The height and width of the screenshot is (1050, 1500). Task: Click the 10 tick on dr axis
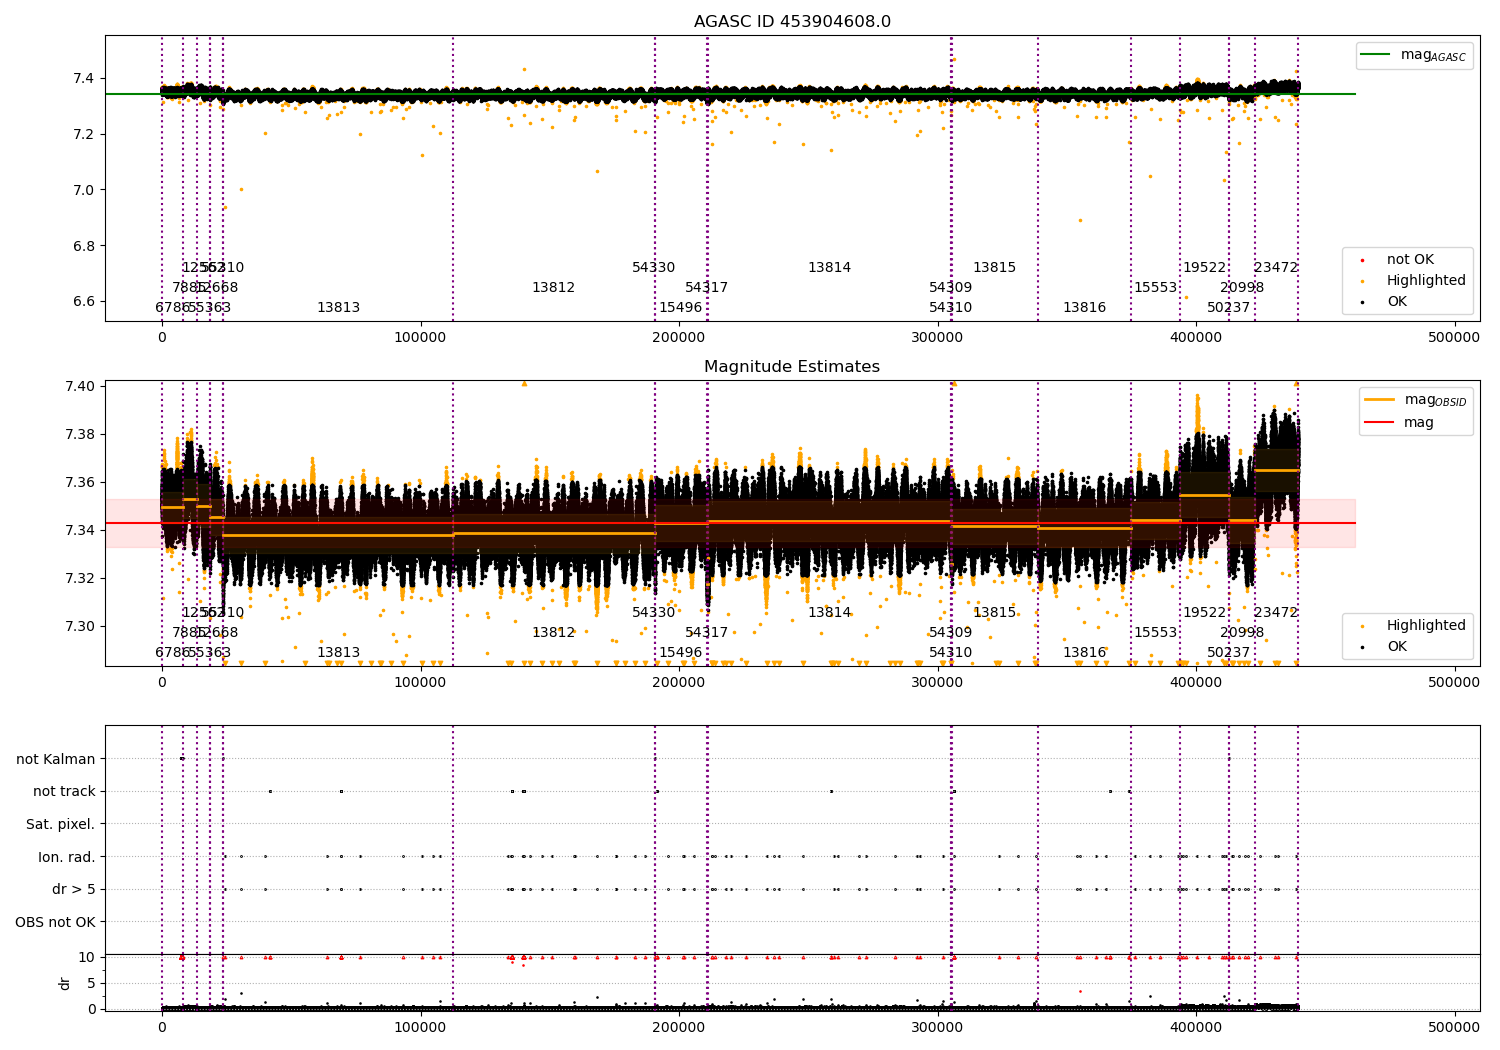[x=87, y=957]
